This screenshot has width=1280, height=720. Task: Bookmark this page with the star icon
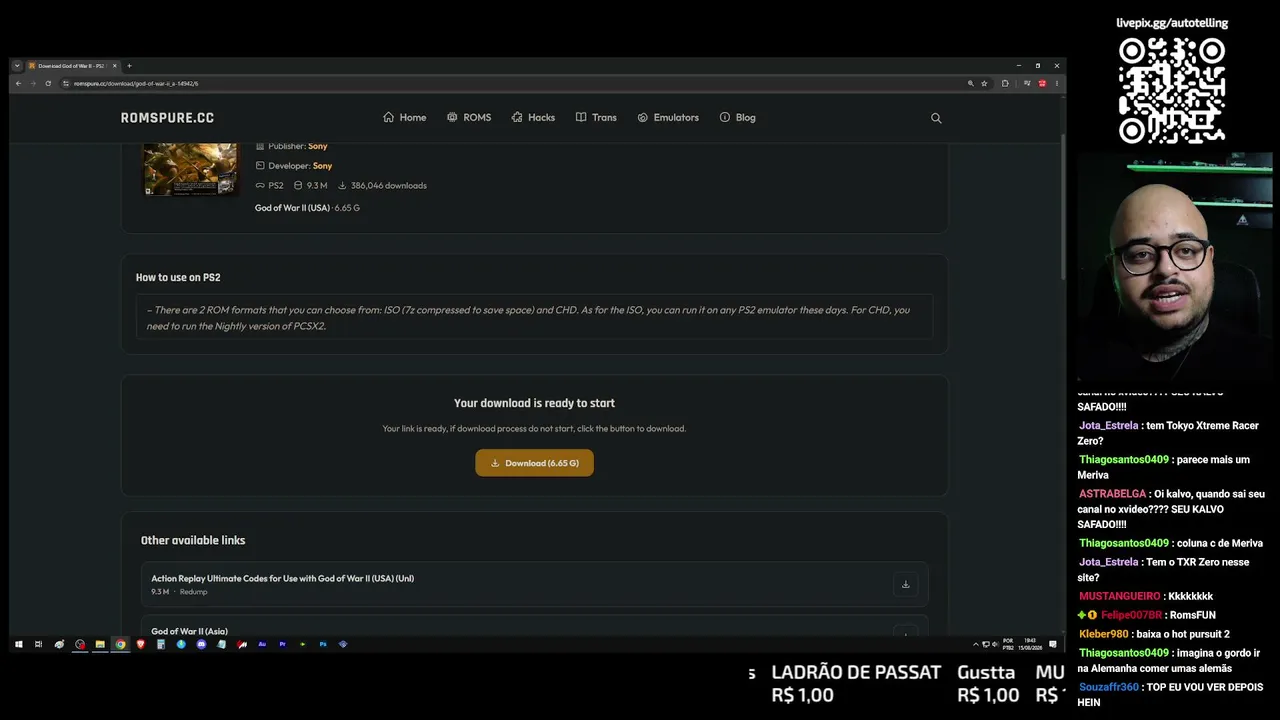tap(984, 83)
